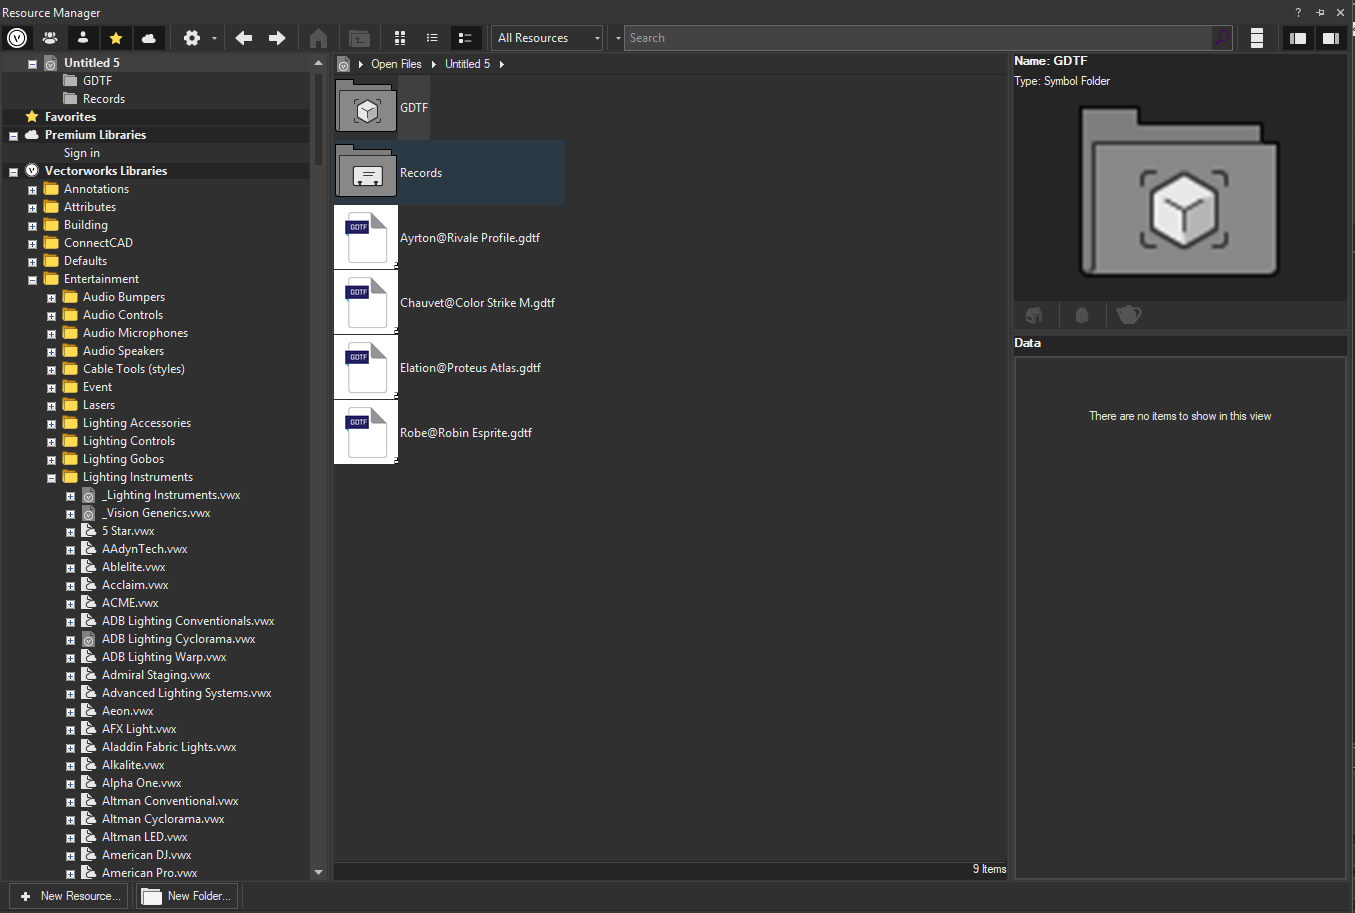Go forward with the right arrow
This screenshot has width=1355, height=913.
click(x=277, y=38)
